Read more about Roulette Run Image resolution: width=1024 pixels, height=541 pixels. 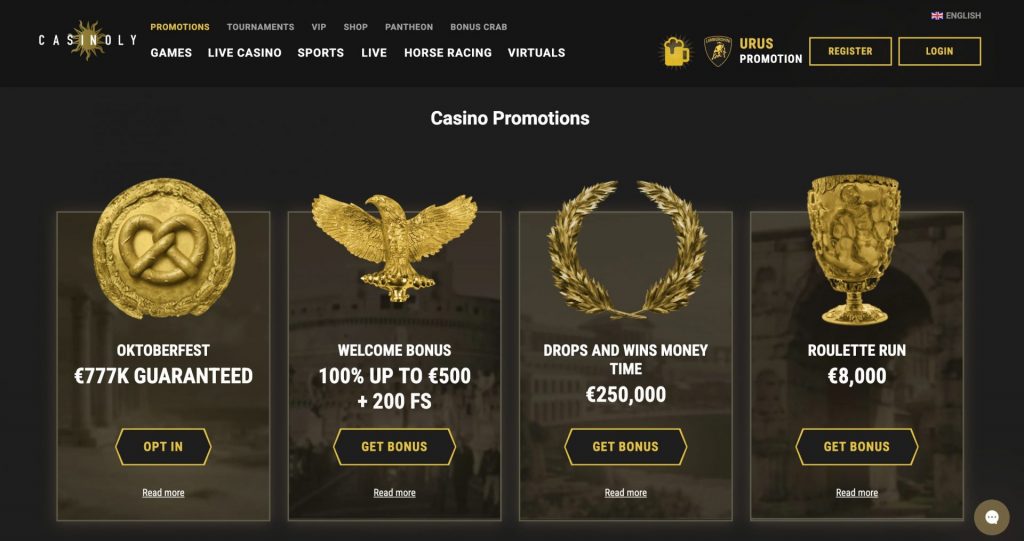[x=857, y=493]
